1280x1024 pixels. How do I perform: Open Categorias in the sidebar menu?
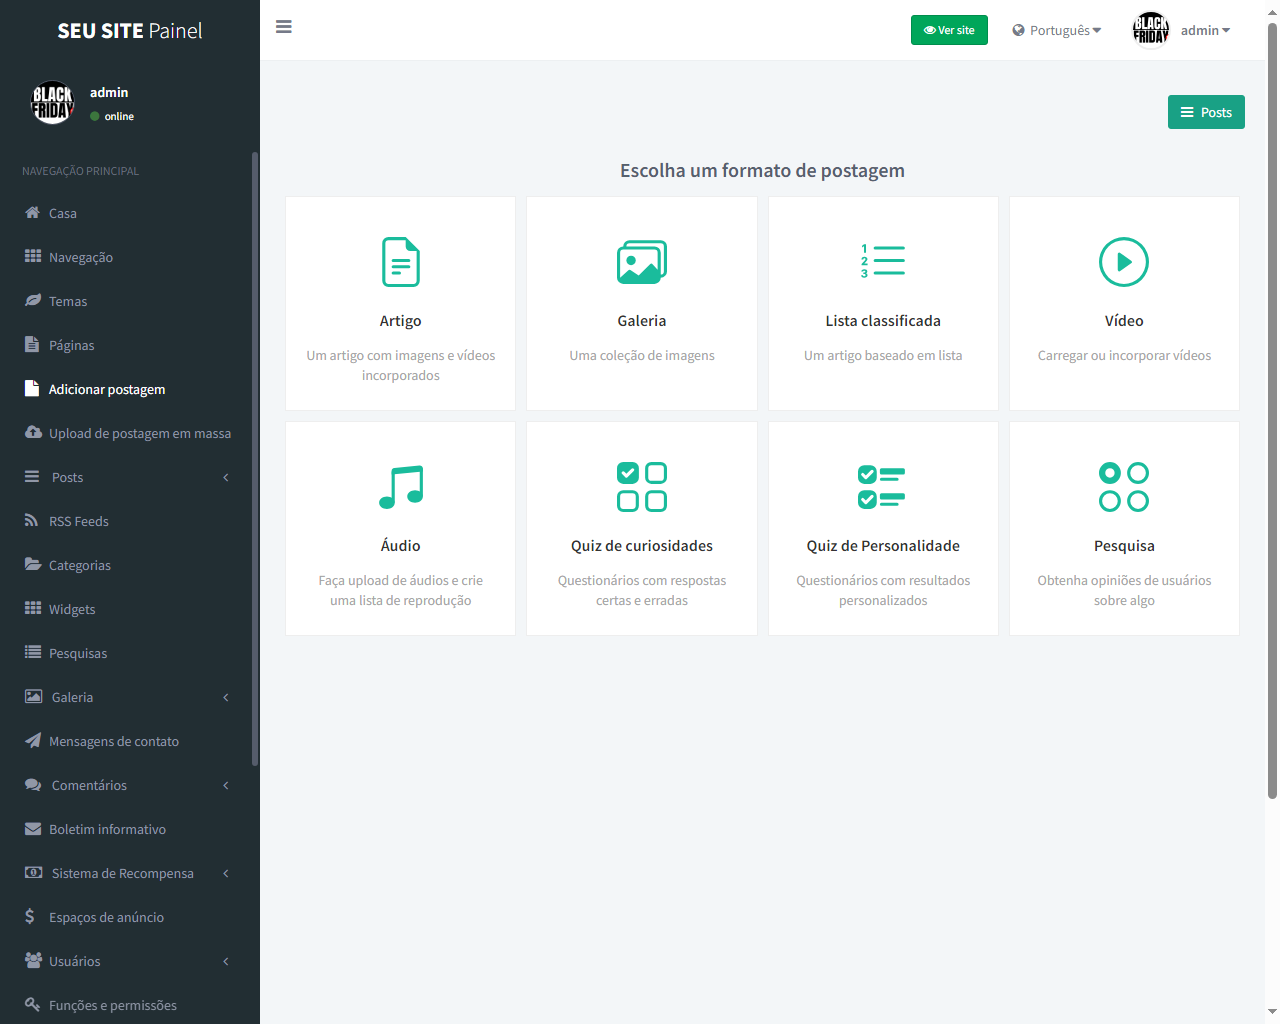click(80, 565)
